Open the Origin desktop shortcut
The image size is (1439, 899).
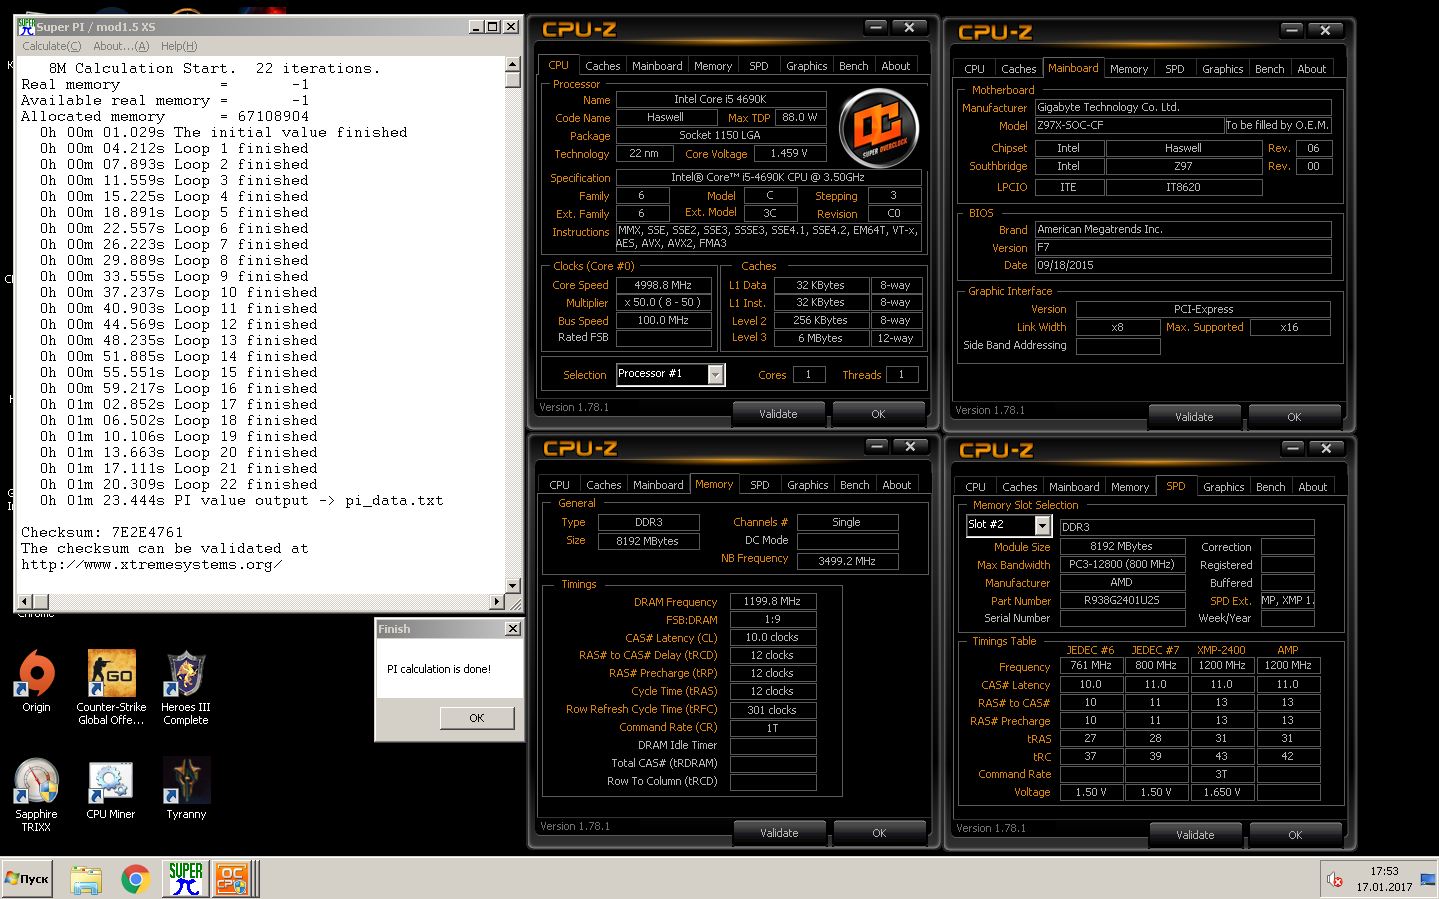click(x=36, y=682)
